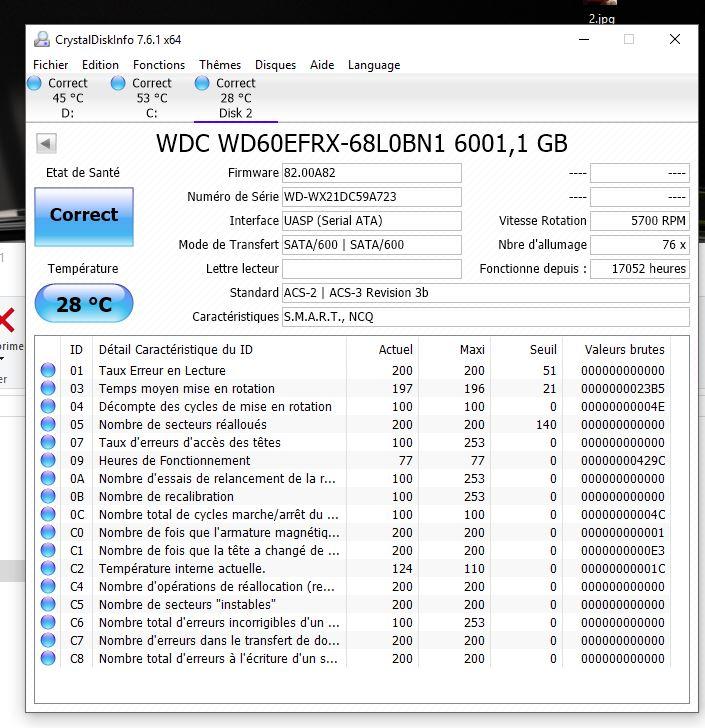The width and height of the screenshot is (705, 728).
Task: Click the Numéro de Série field
Action: pyautogui.click(x=372, y=197)
